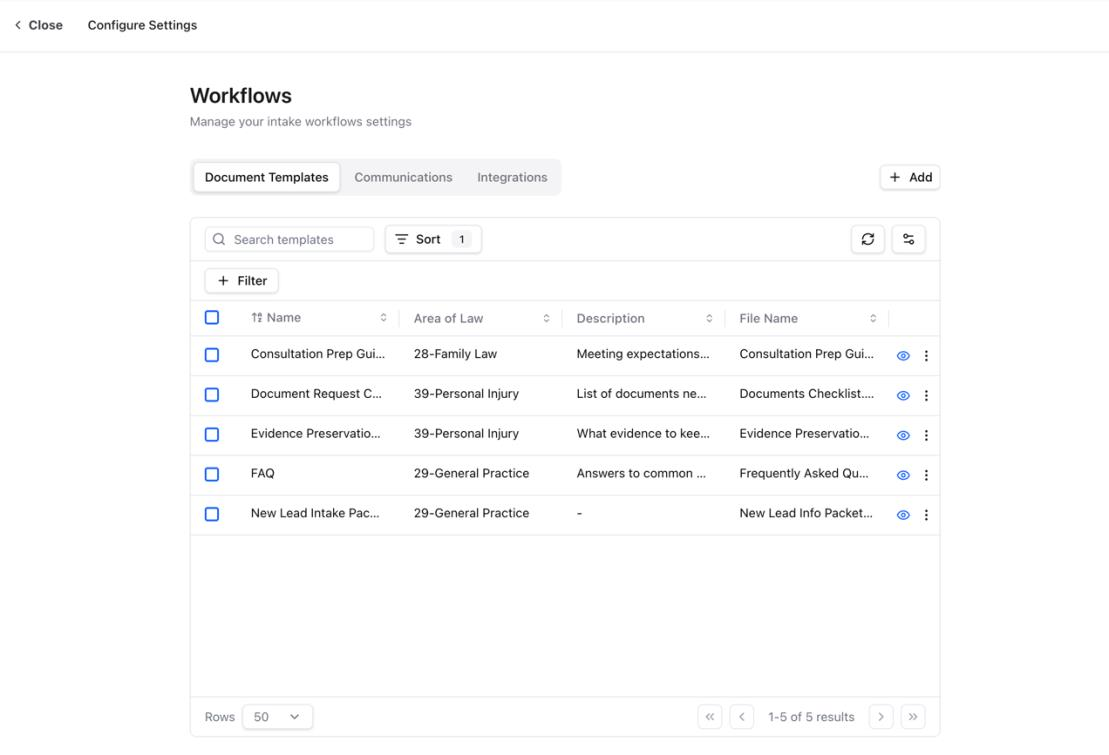The width and height of the screenshot is (1109, 755).
Task: Focus the Search templates field
Action: click(x=289, y=239)
